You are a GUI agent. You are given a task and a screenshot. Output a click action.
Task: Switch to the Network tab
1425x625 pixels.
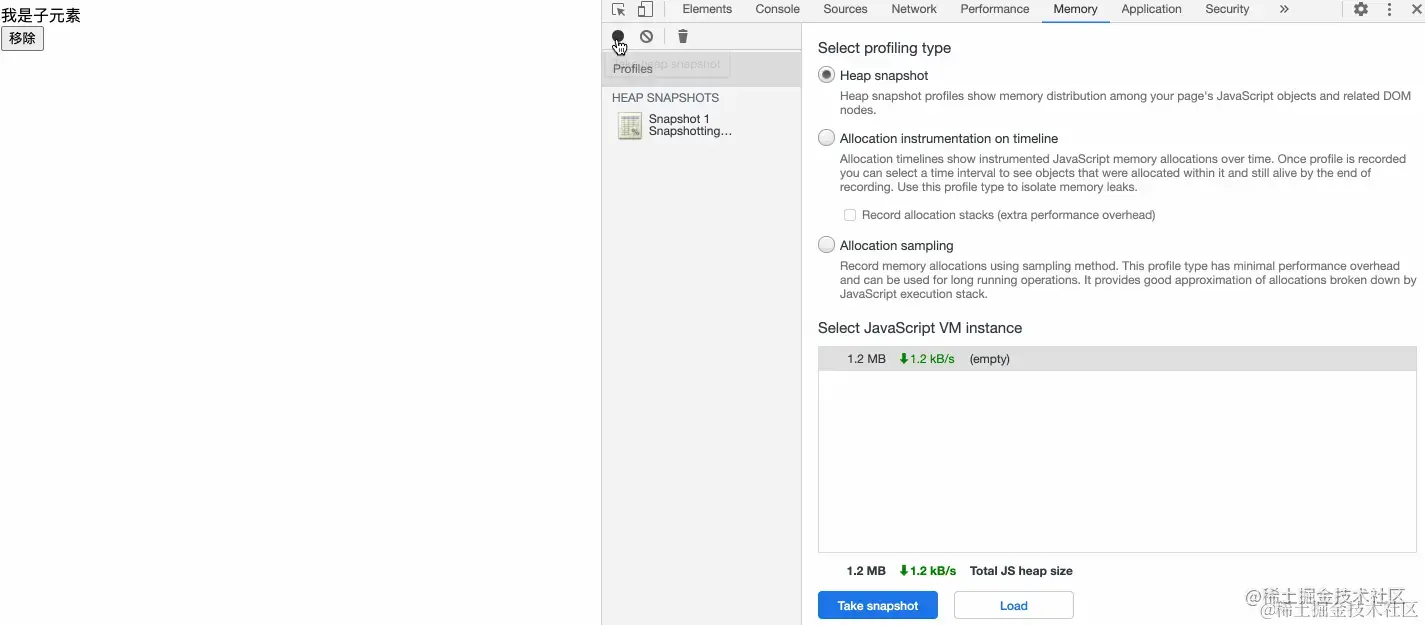click(x=914, y=9)
